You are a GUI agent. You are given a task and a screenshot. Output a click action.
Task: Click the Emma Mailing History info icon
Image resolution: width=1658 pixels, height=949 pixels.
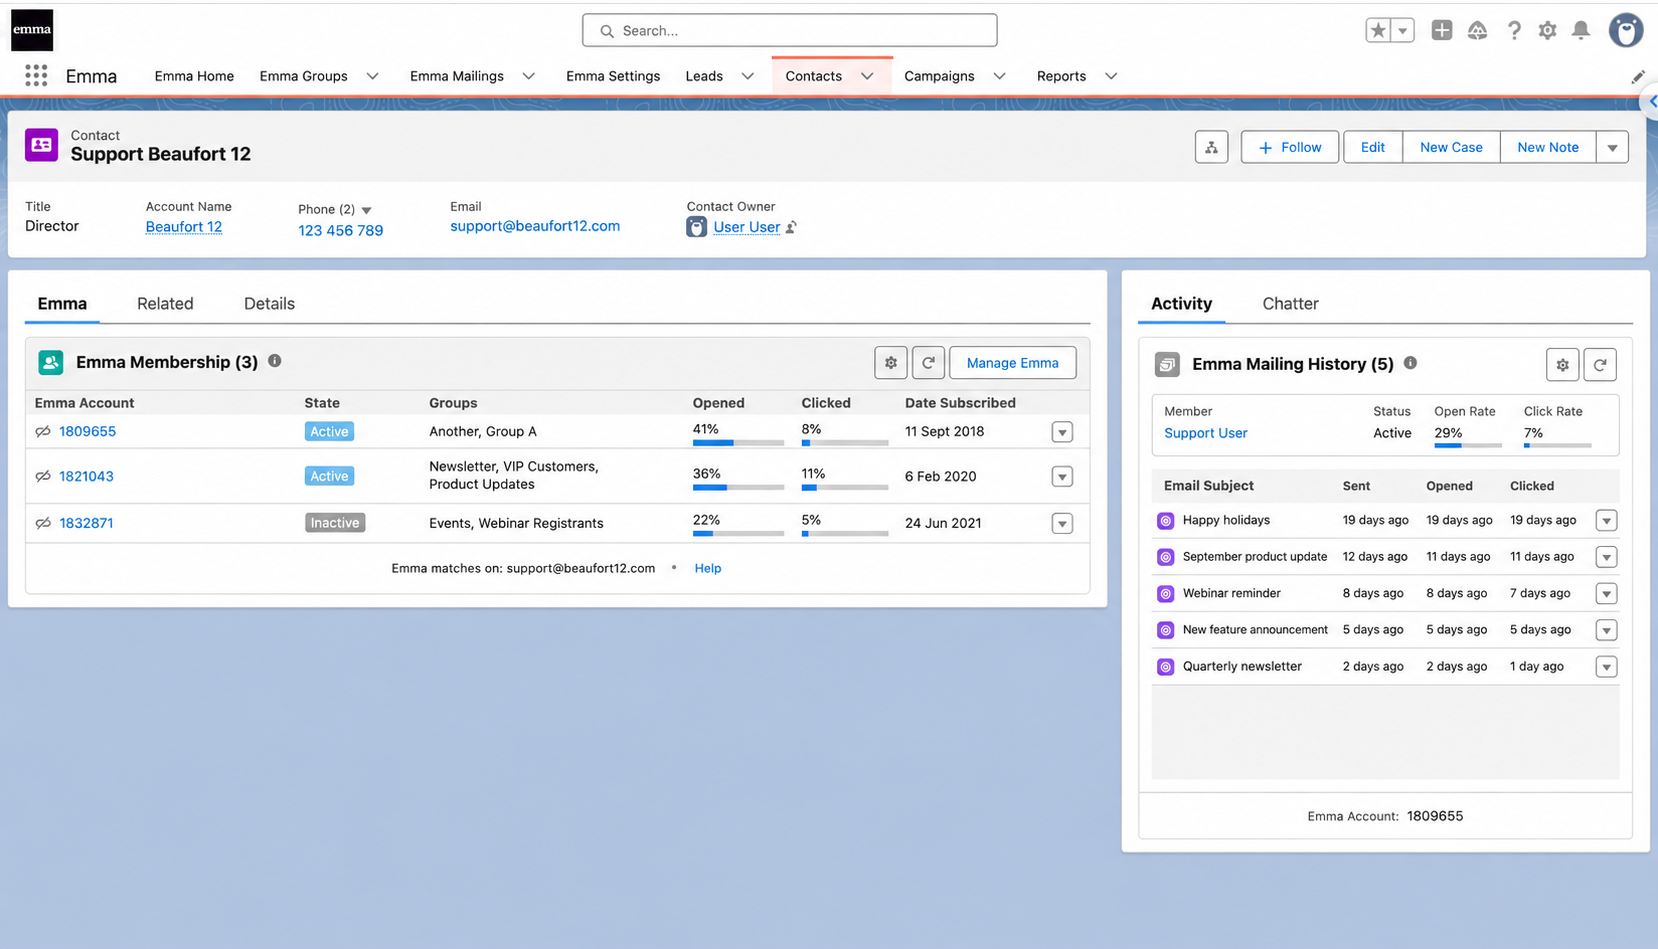1410,363
